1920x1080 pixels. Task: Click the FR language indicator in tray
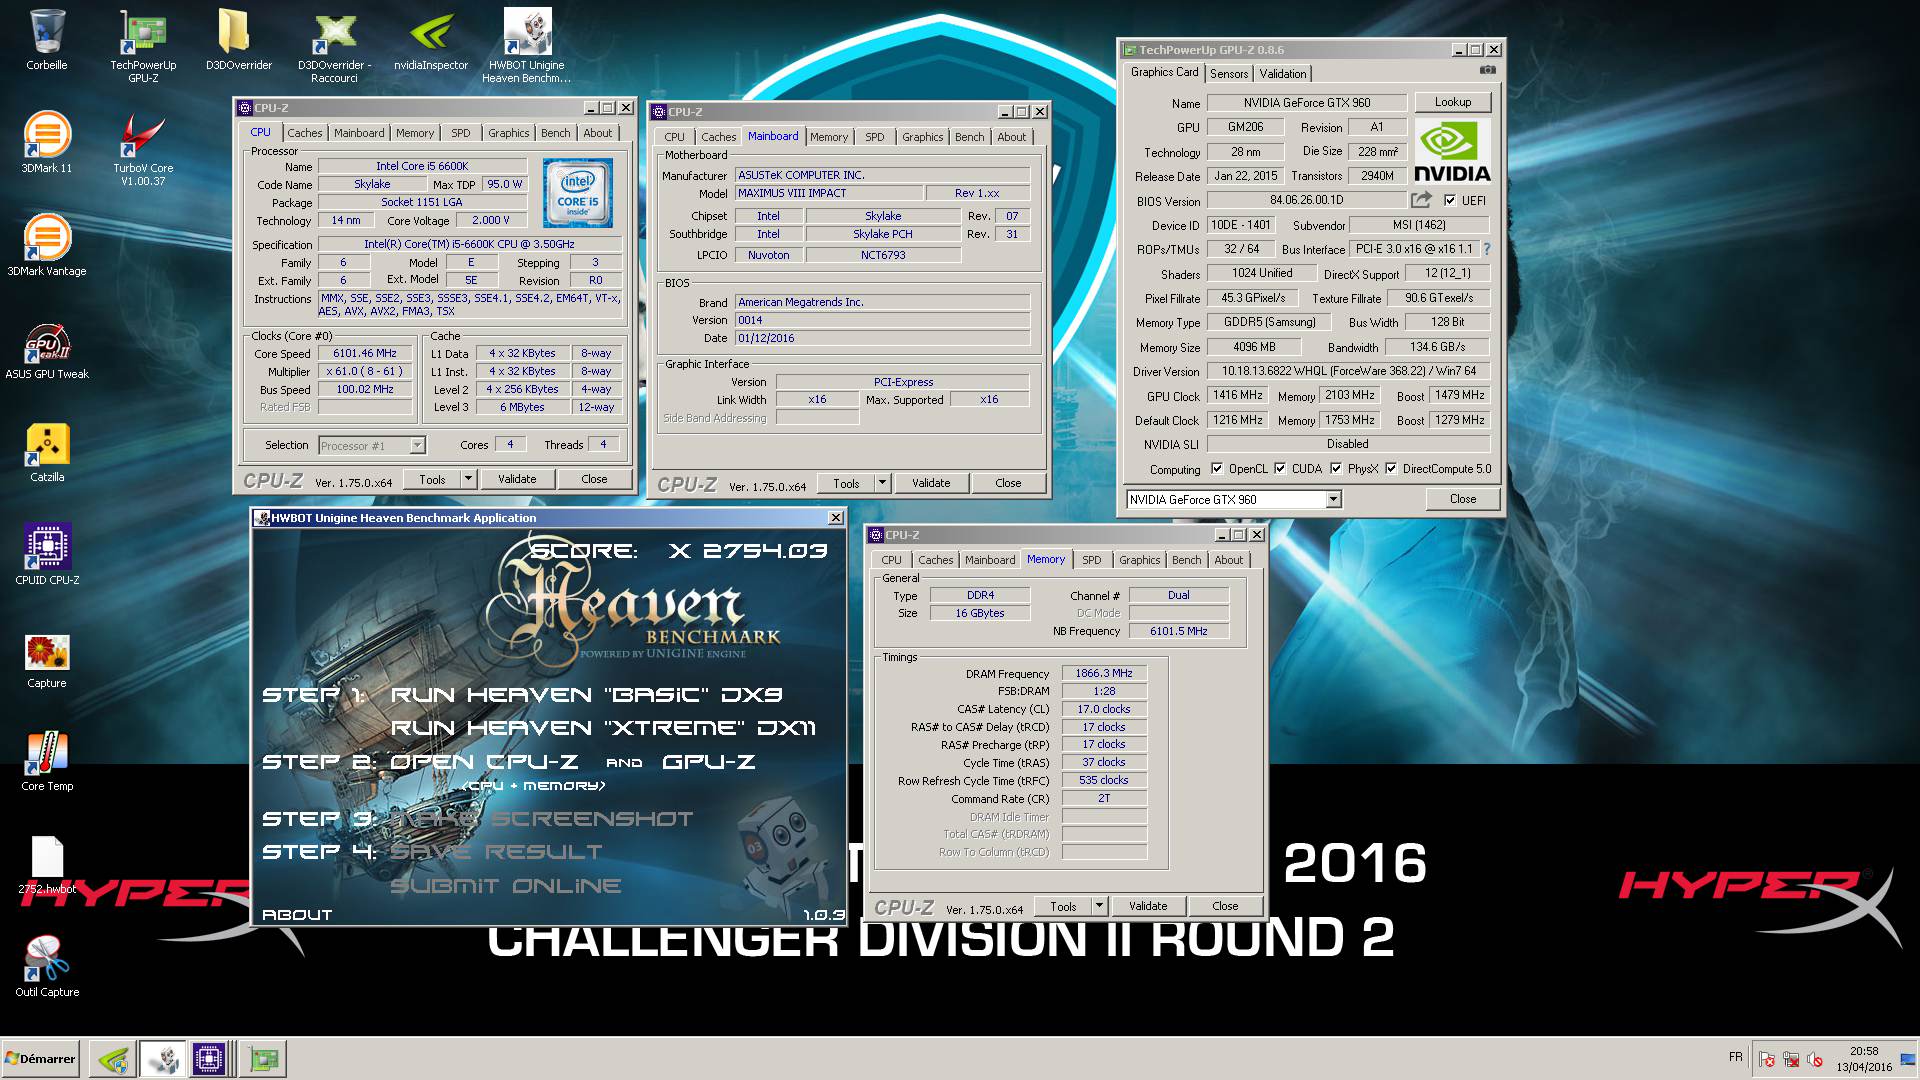1735,1057
